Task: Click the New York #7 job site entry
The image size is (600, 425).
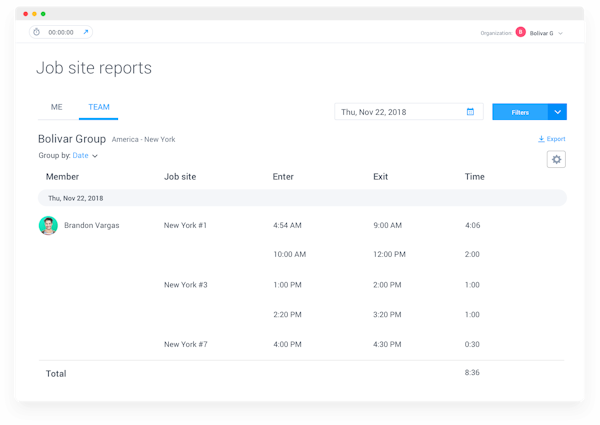Action: click(x=185, y=344)
